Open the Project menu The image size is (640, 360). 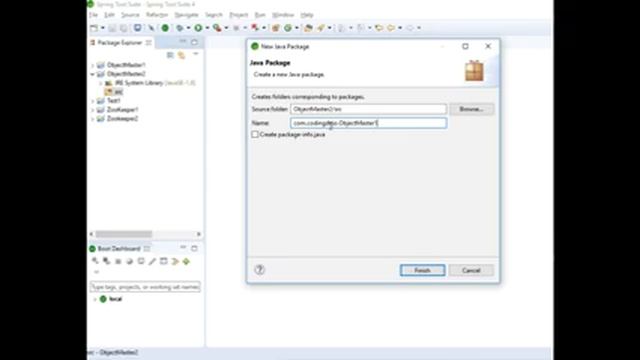coord(238,15)
